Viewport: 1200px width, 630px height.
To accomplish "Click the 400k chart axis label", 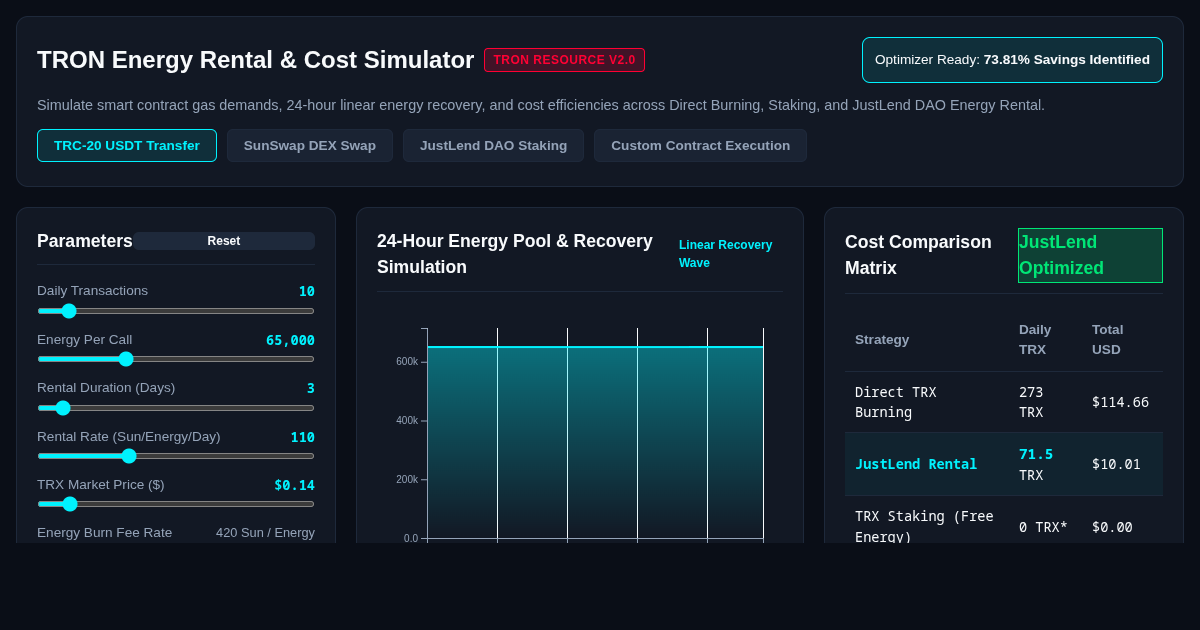I will (407, 421).
